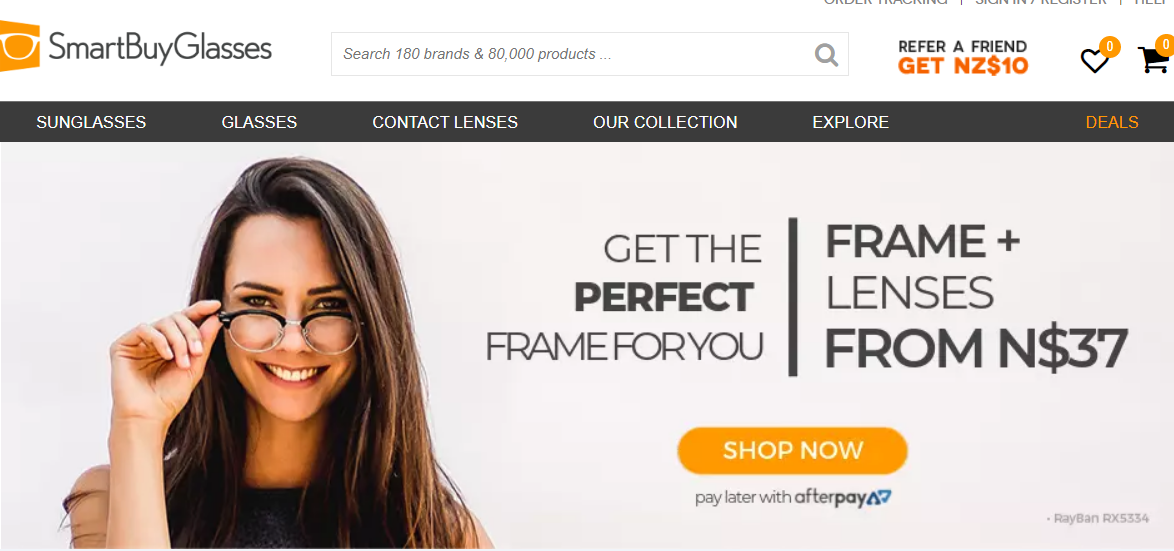This screenshot has height=551, width=1174.
Task: Click the cart item count badge
Action: pyautogui.click(x=1164, y=46)
